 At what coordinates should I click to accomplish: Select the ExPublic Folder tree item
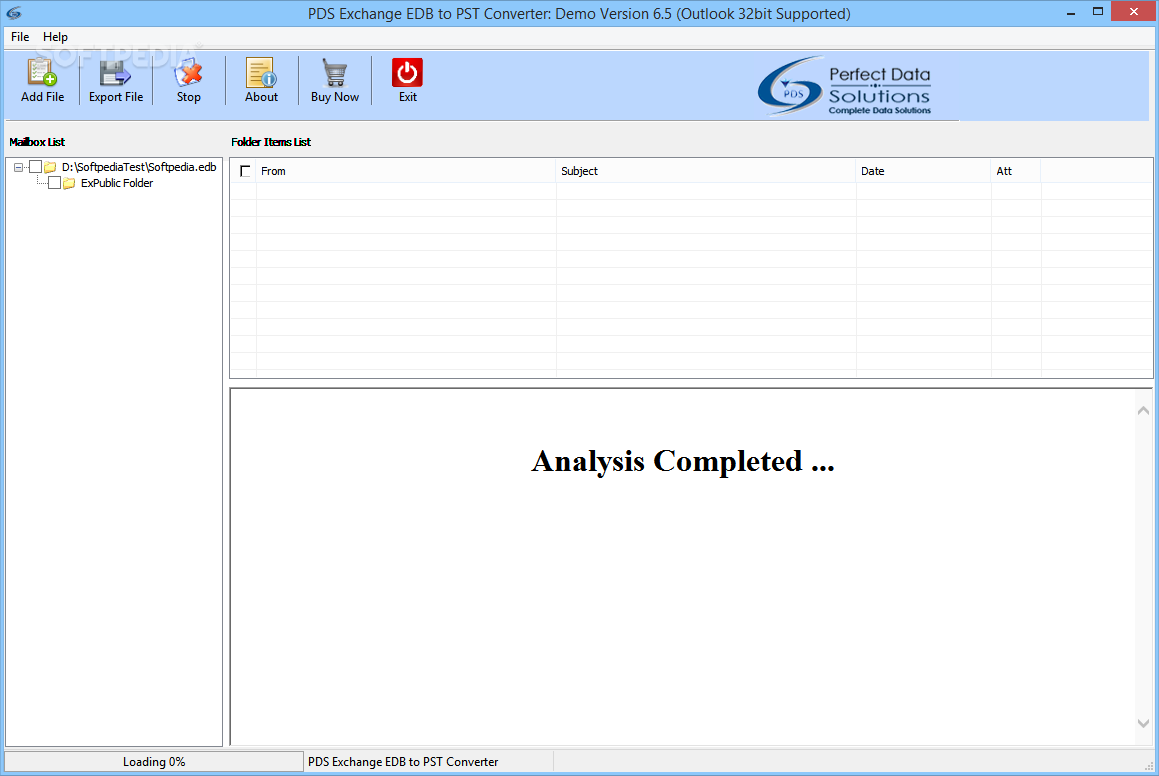[117, 183]
